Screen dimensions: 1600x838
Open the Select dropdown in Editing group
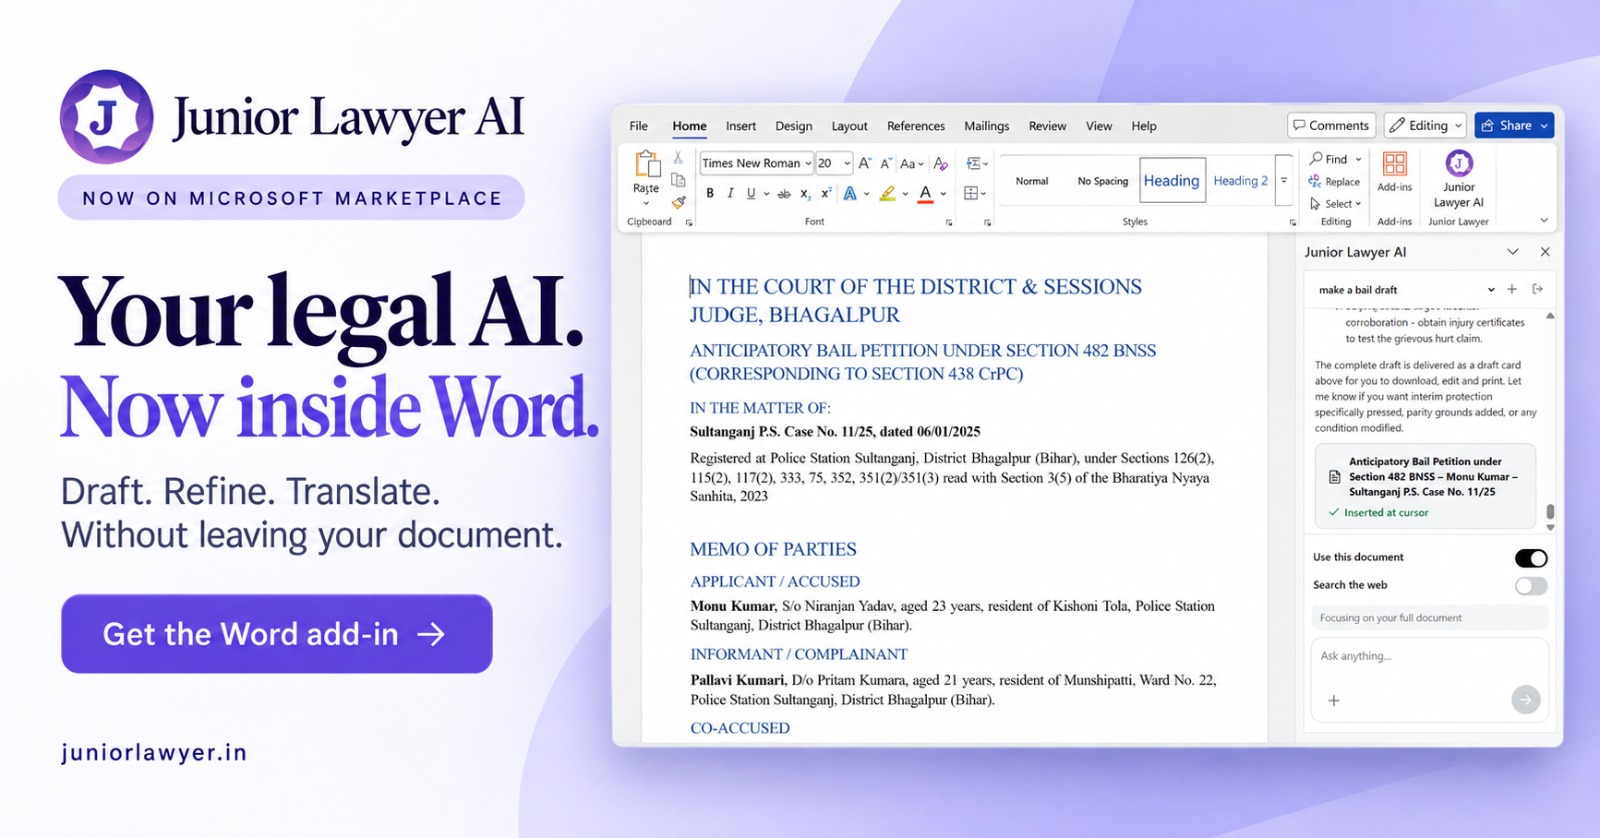(1336, 204)
